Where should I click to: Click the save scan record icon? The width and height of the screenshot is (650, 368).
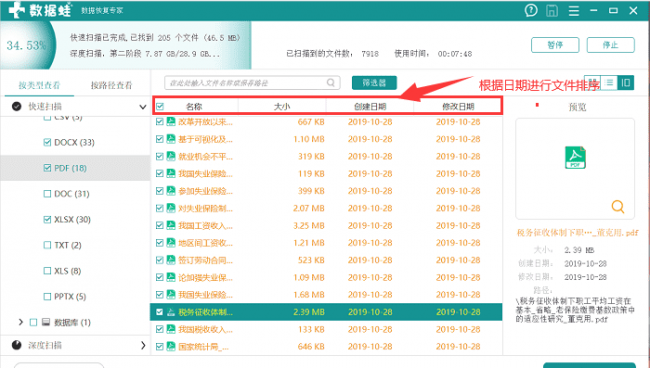coord(552,10)
